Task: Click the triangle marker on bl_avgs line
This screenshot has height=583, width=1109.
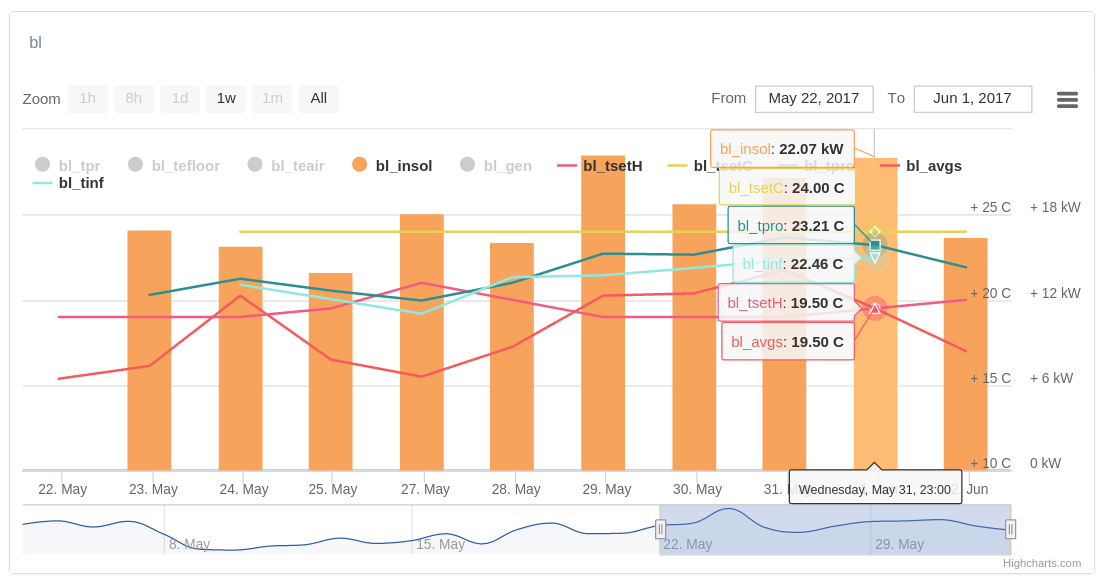Action: click(x=875, y=309)
